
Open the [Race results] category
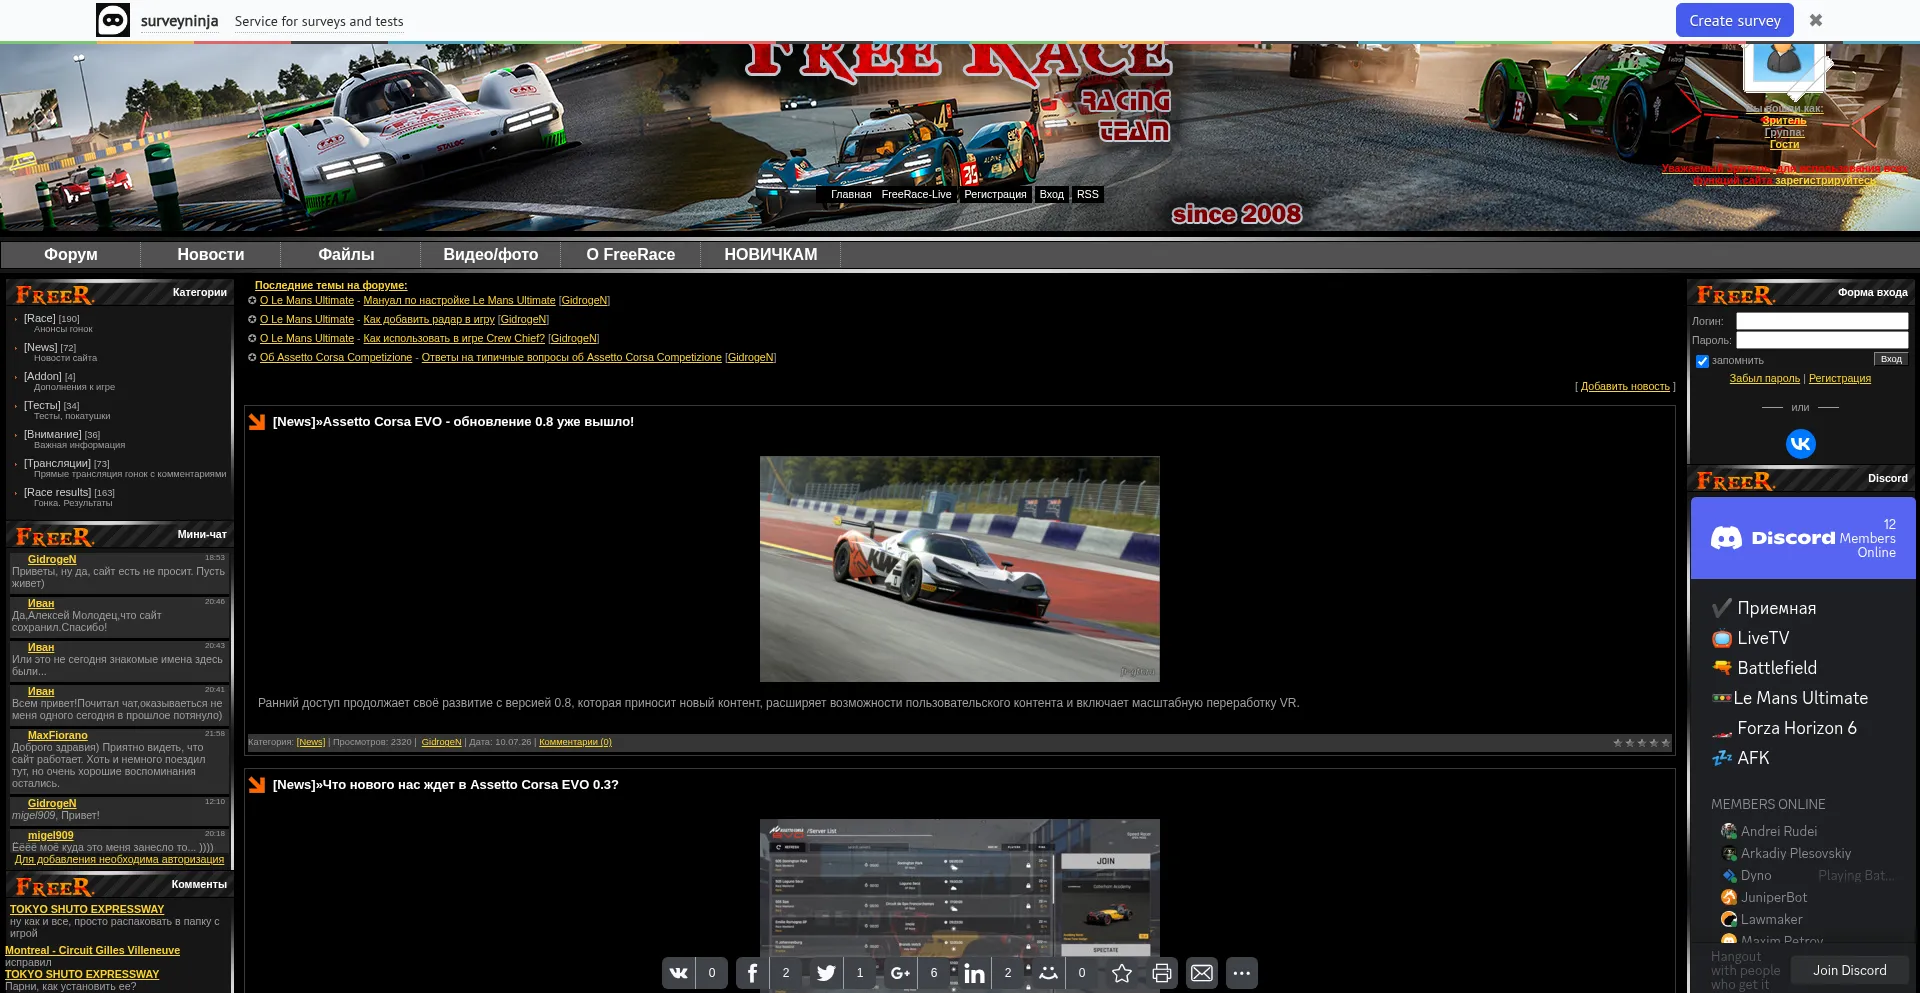57,492
